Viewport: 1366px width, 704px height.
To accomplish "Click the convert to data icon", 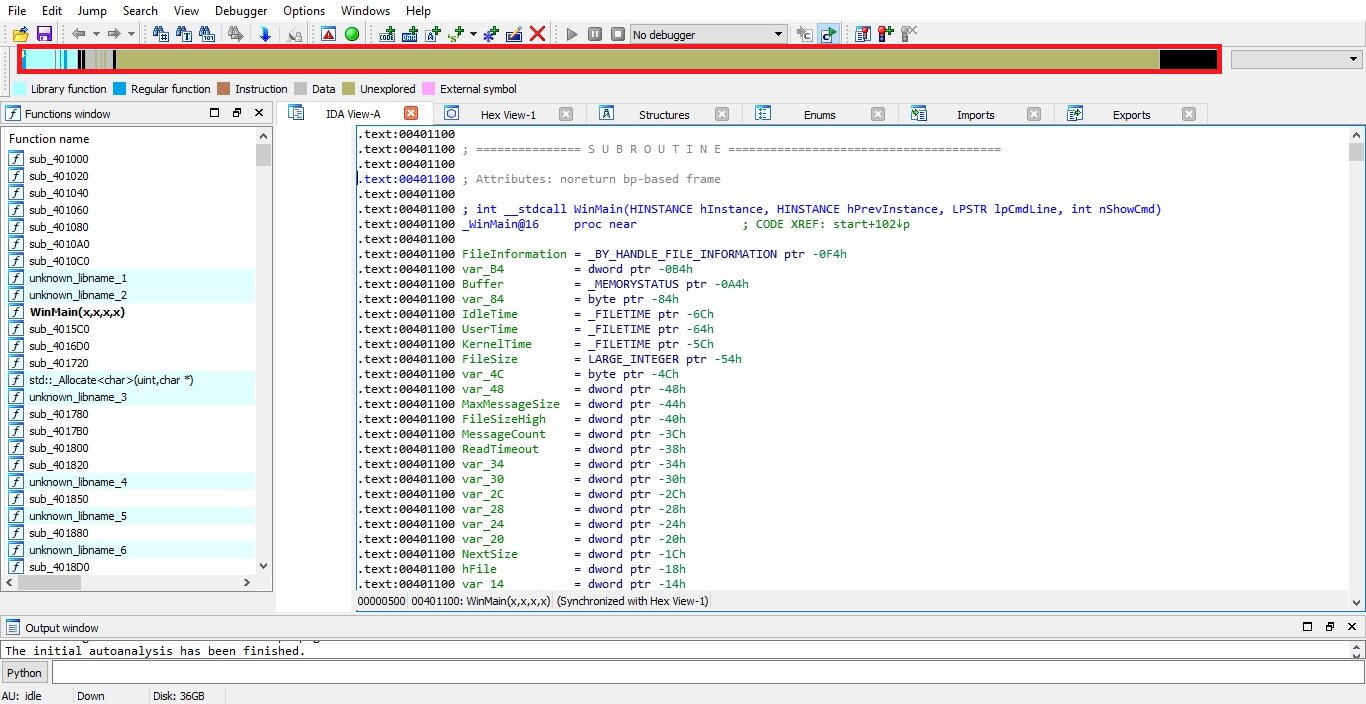I will 410,34.
